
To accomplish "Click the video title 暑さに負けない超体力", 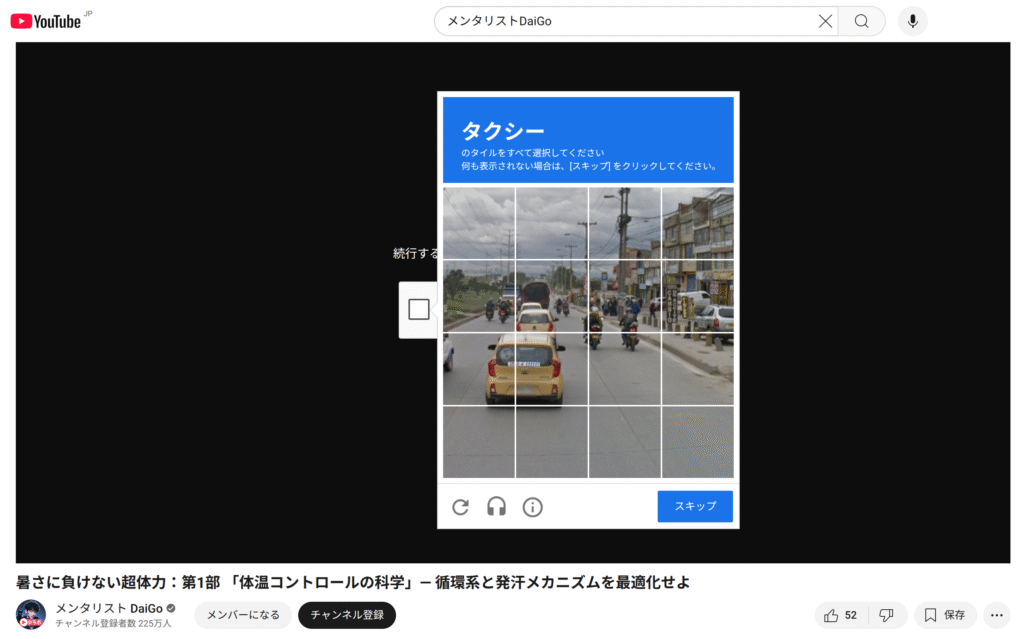I will coord(352,582).
